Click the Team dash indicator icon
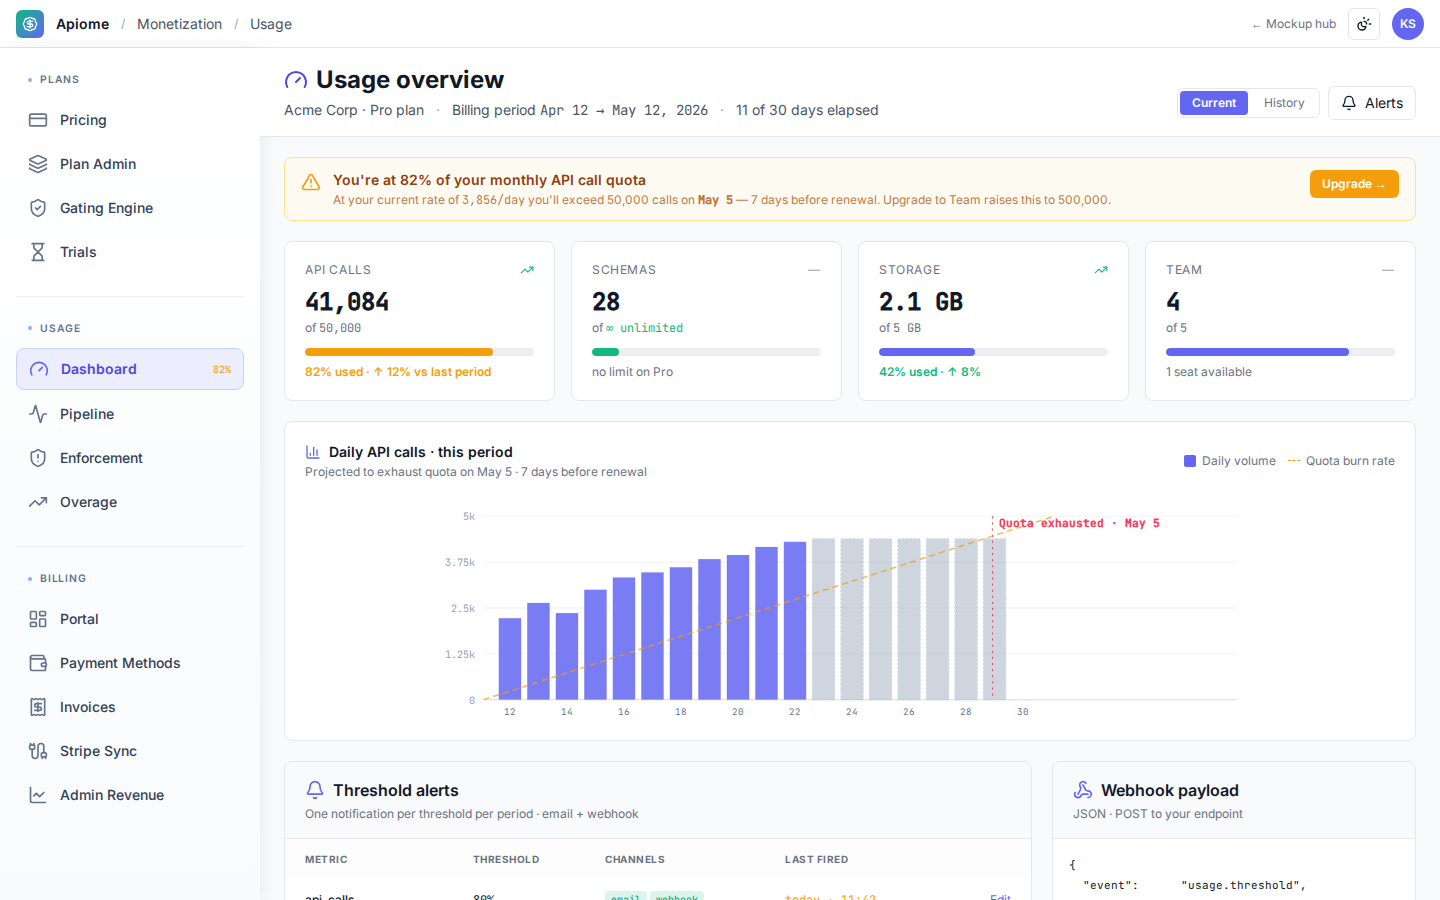 point(1388,270)
